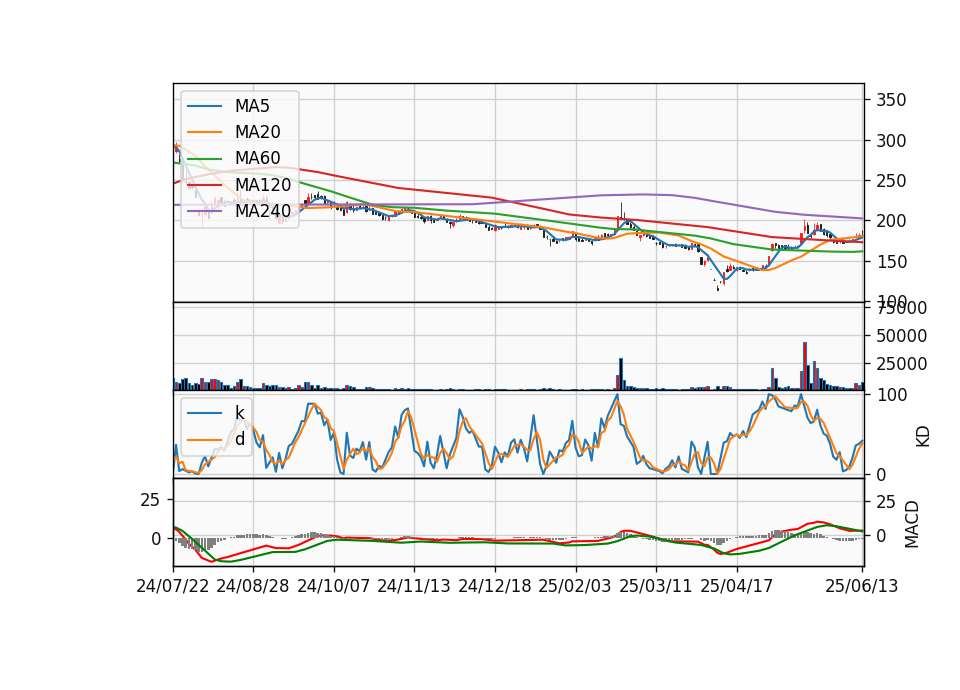Click the purple MA240 legend line sample

pos(204,211)
